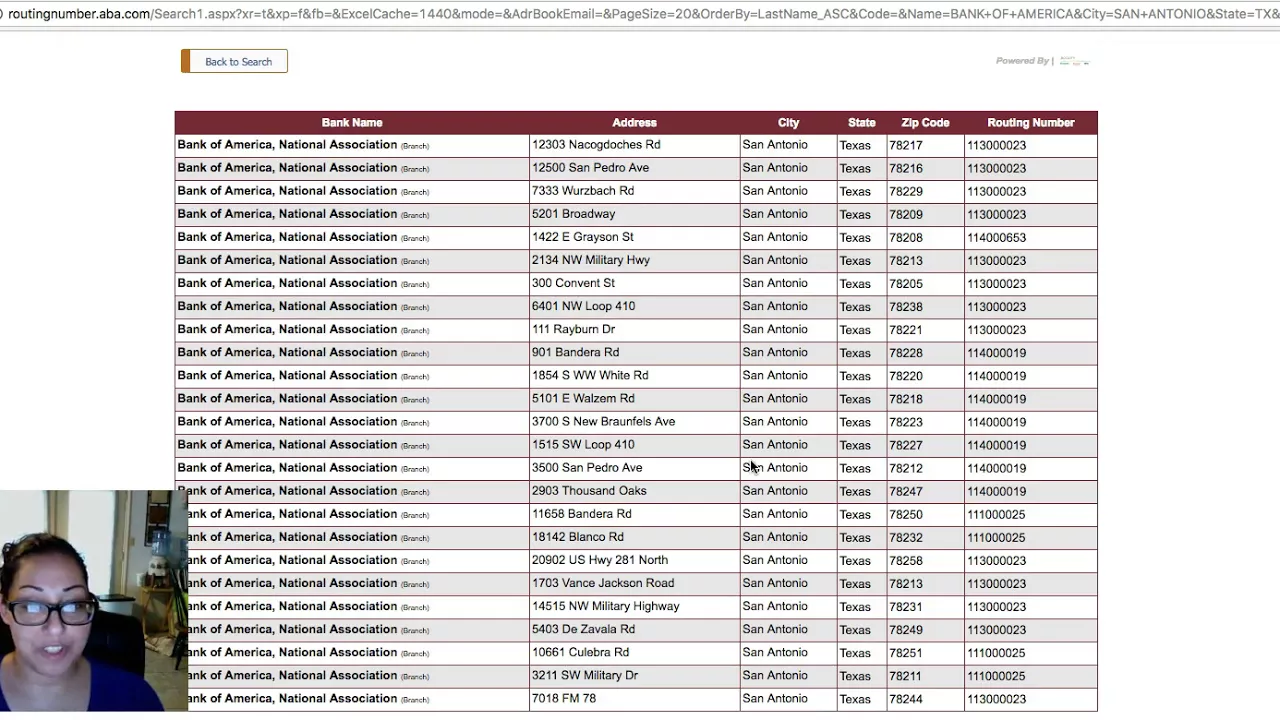The height and width of the screenshot is (720, 1280).
Task: Select the 3700 S New Braunfels Ave address
Action: [603, 422]
